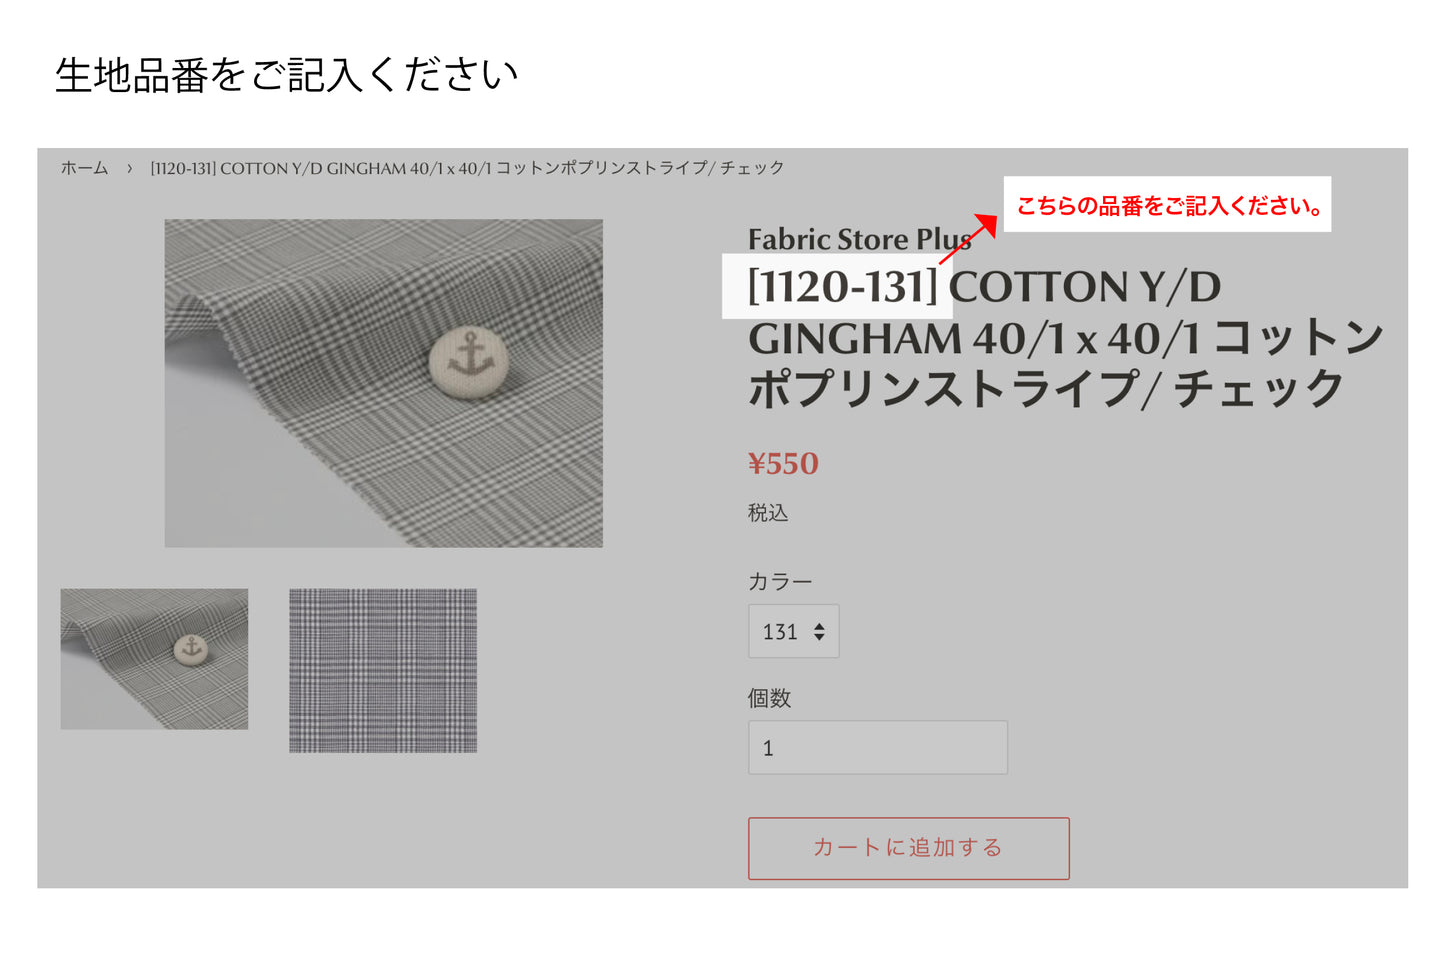
Task: Click the anchor button on main photo
Action: (468, 360)
